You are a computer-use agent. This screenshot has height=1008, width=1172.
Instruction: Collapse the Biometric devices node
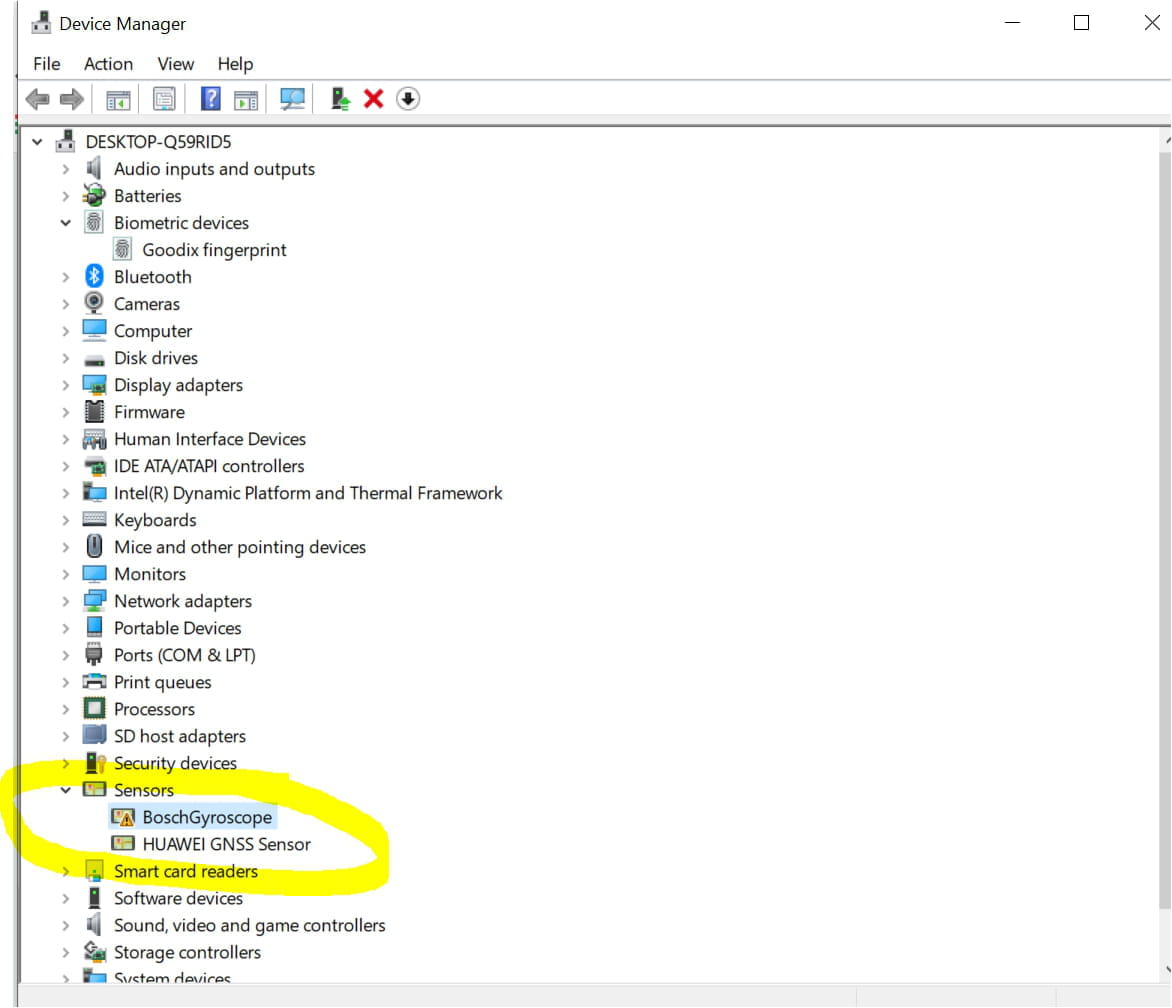(66, 223)
